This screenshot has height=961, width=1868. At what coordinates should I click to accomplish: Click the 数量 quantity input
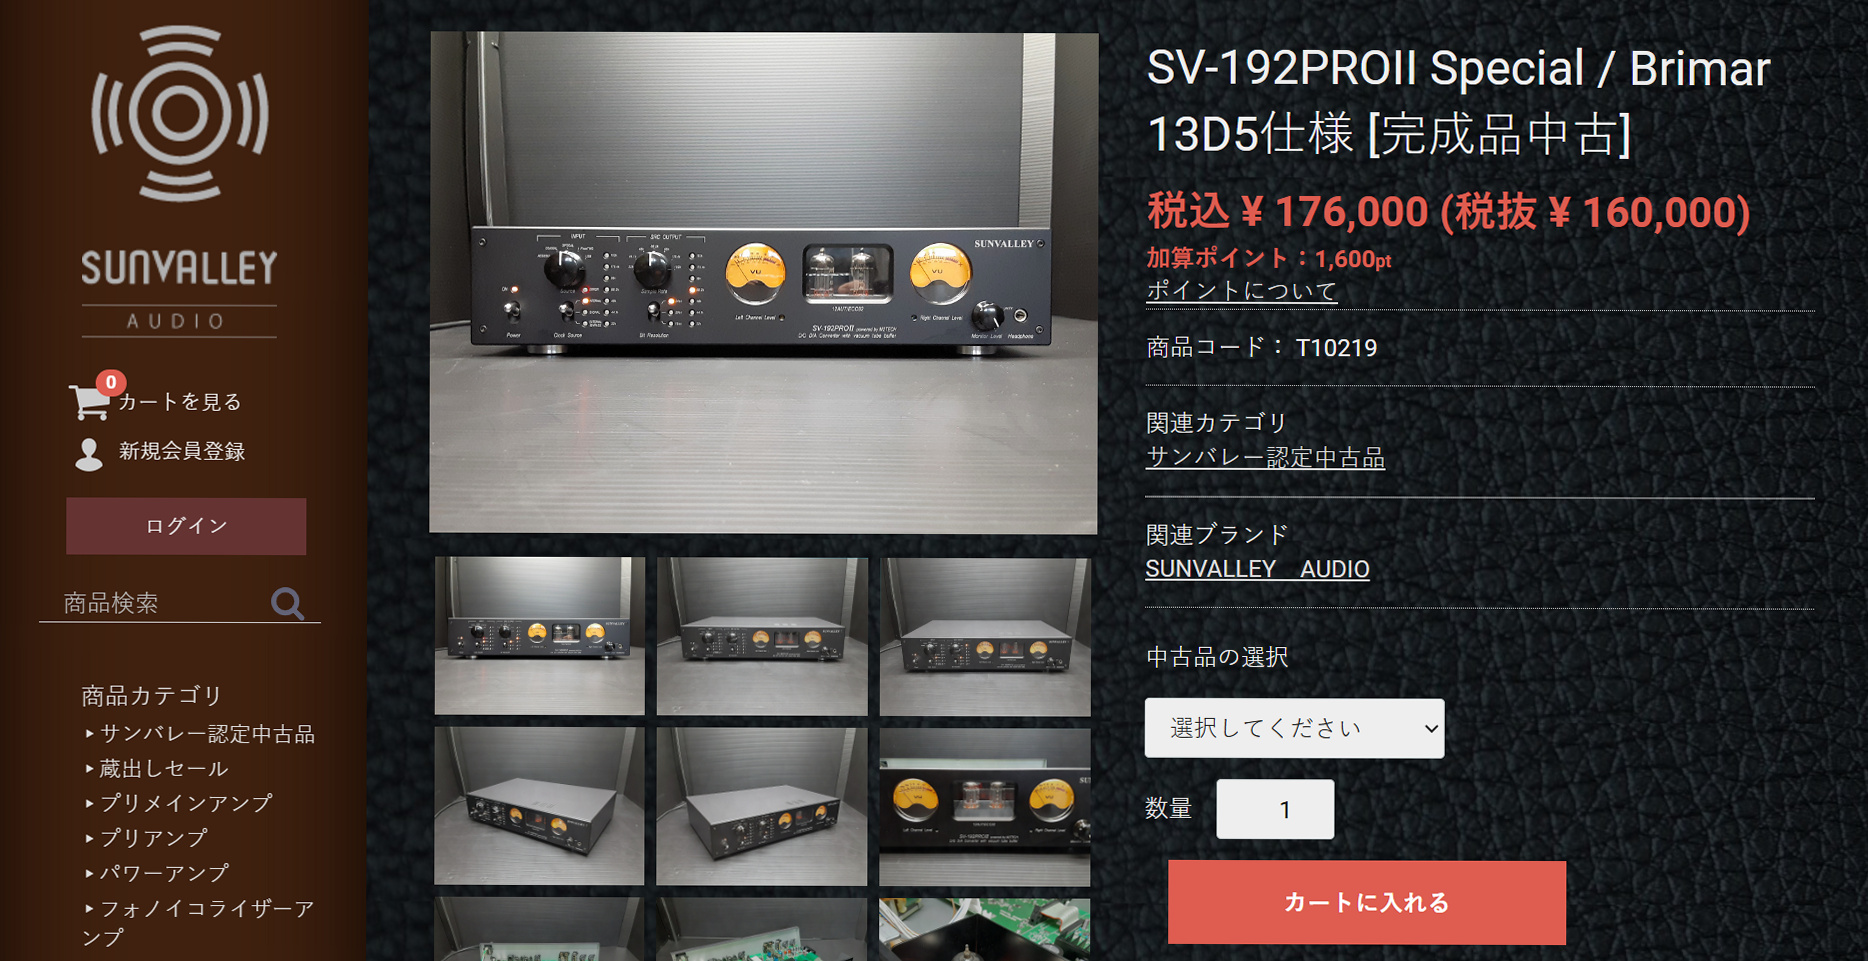tap(1275, 809)
